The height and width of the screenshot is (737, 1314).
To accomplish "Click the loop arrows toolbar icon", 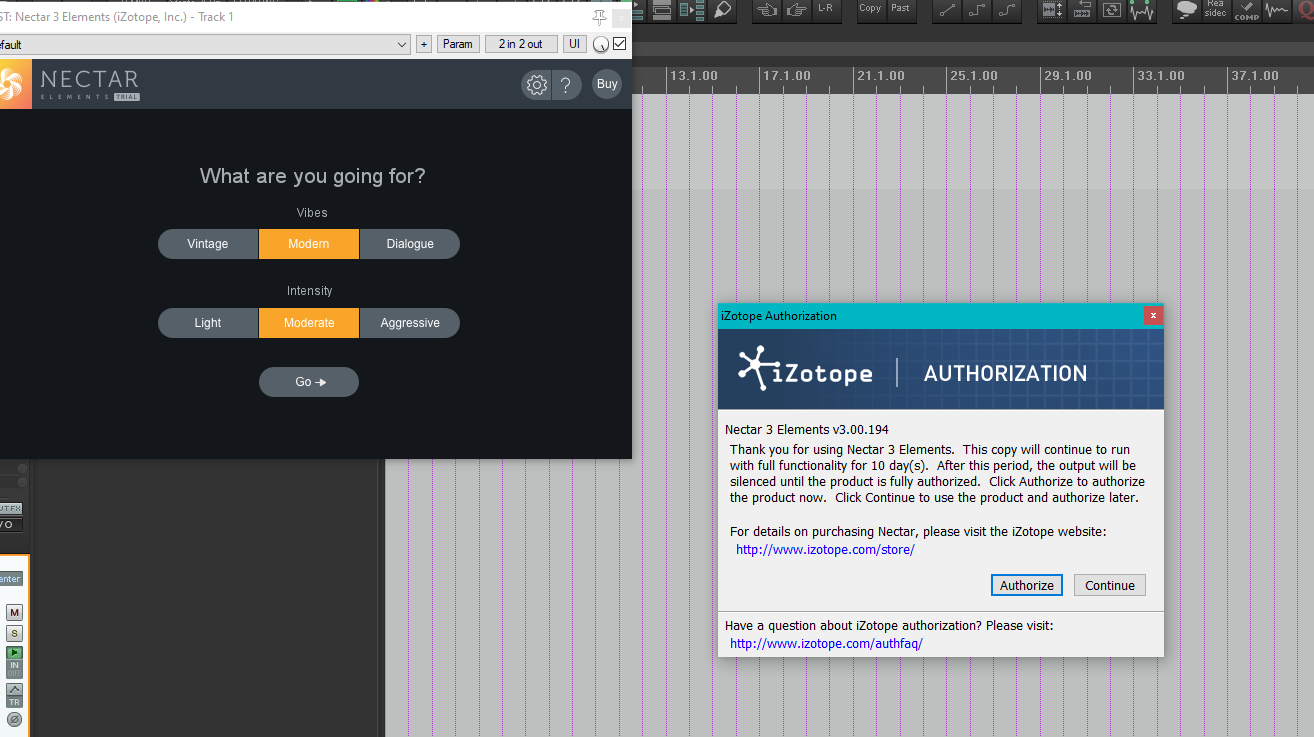I will tap(1111, 10).
